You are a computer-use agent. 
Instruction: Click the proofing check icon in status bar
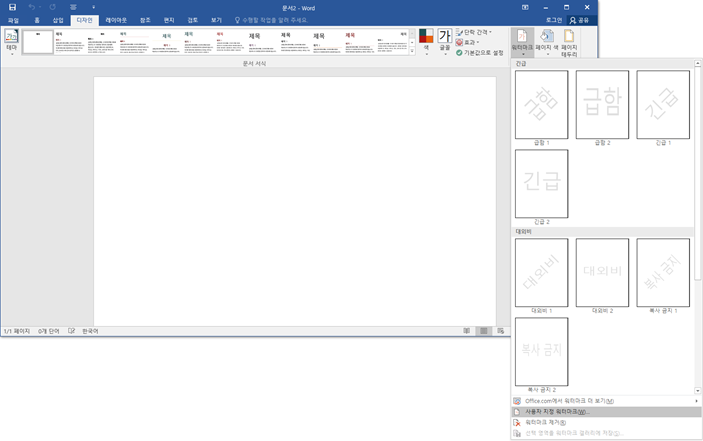pos(71,331)
